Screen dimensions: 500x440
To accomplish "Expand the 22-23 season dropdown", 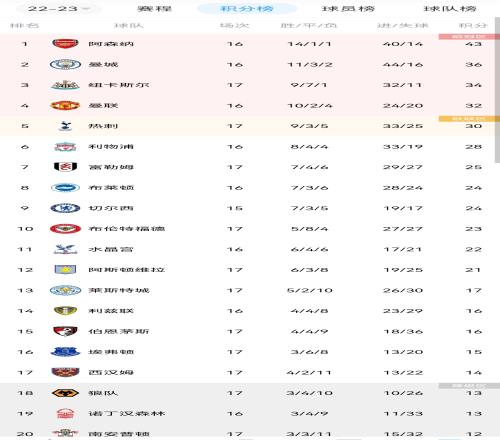I will [x=59, y=8].
